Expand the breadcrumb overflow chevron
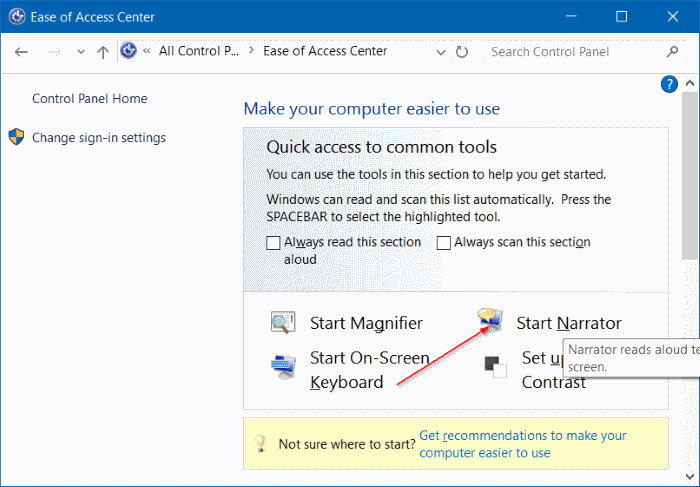The height and width of the screenshot is (487, 700). [146, 51]
